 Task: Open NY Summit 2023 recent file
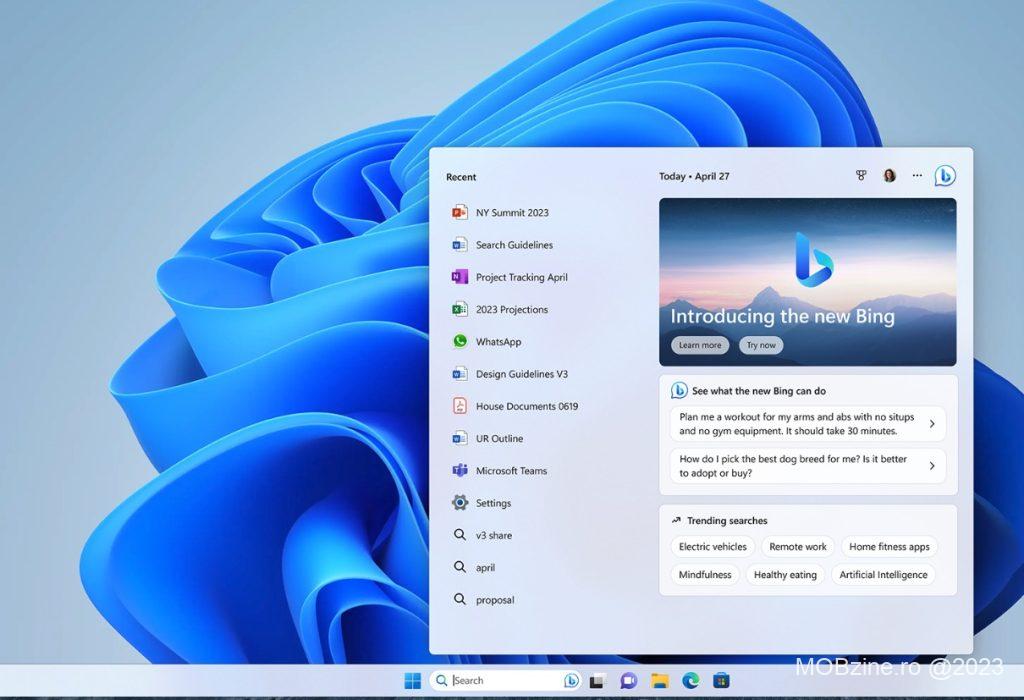[x=511, y=213]
